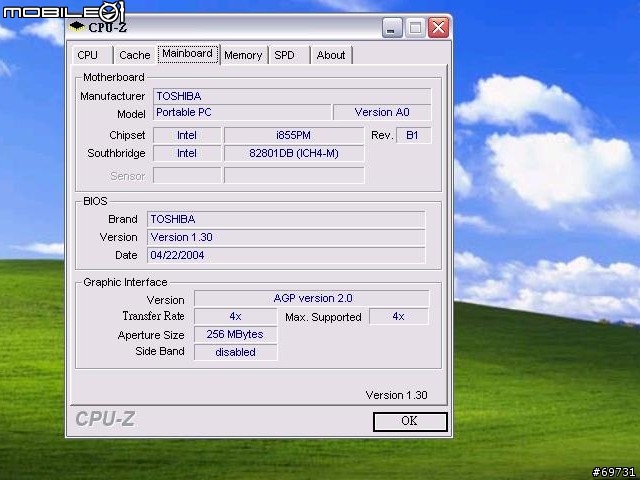Click the CPU-Z title bar icon

[x=77, y=27]
